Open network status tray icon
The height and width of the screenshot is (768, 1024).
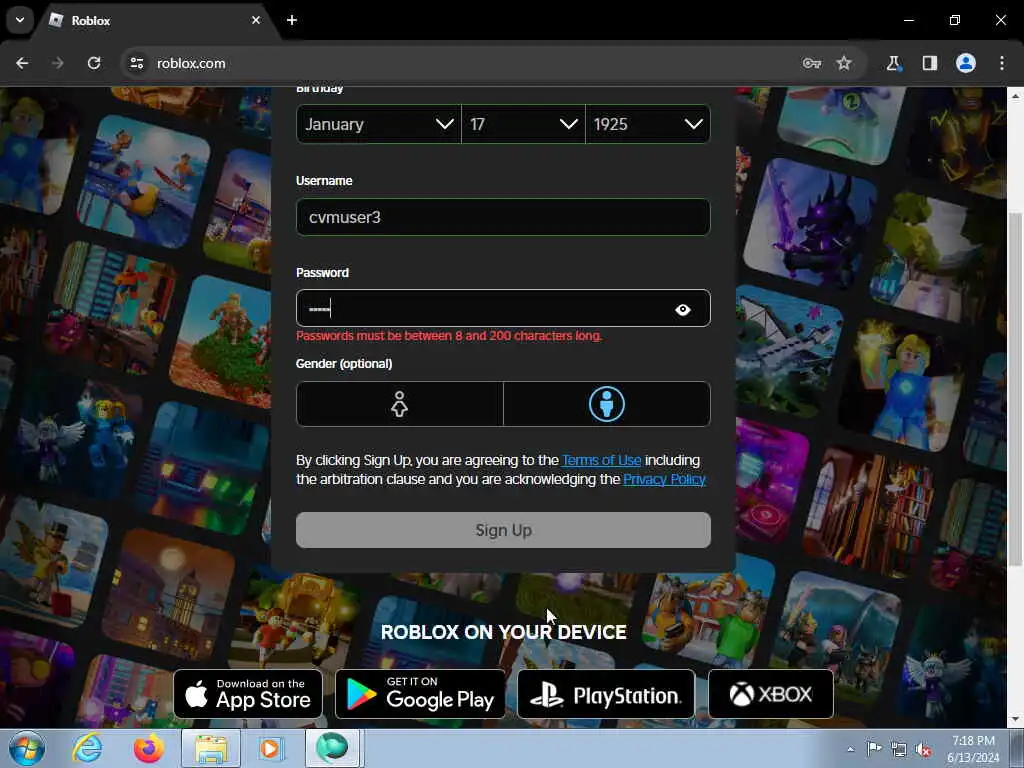[899, 750]
